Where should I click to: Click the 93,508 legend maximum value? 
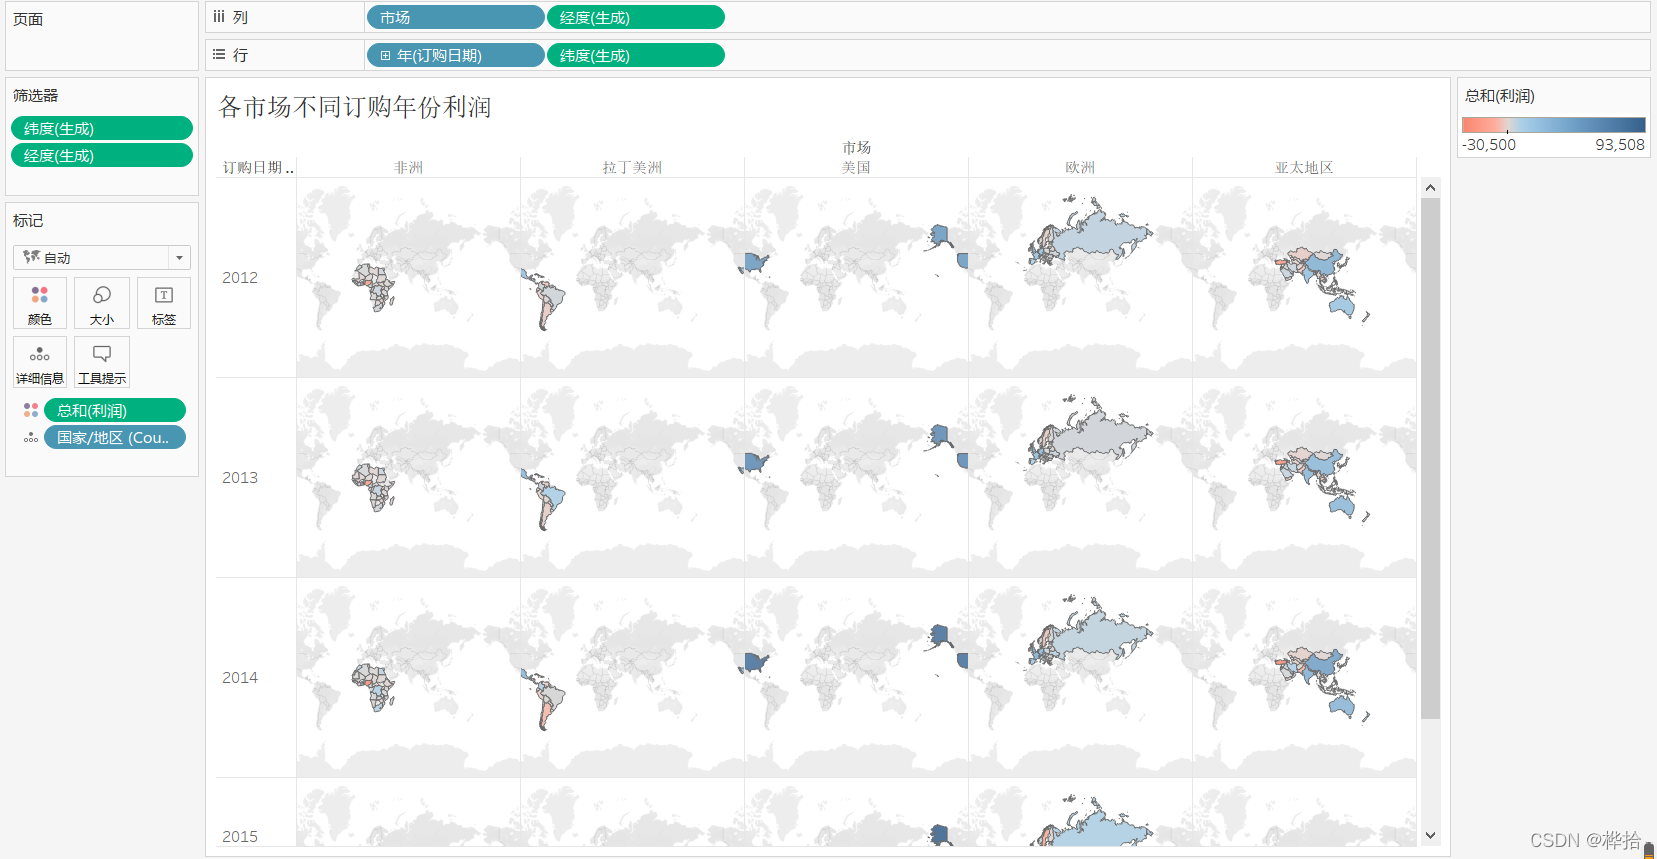[x=1620, y=144]
